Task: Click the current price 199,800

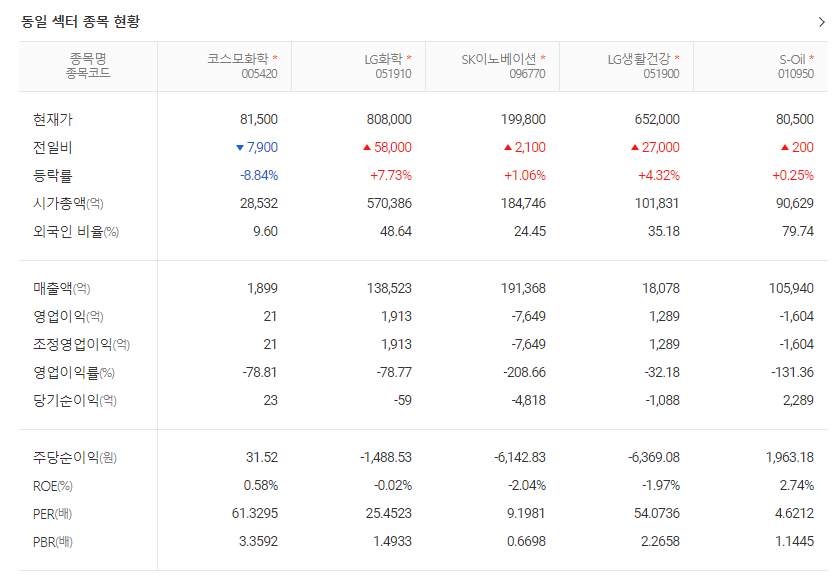Action: 523,119
